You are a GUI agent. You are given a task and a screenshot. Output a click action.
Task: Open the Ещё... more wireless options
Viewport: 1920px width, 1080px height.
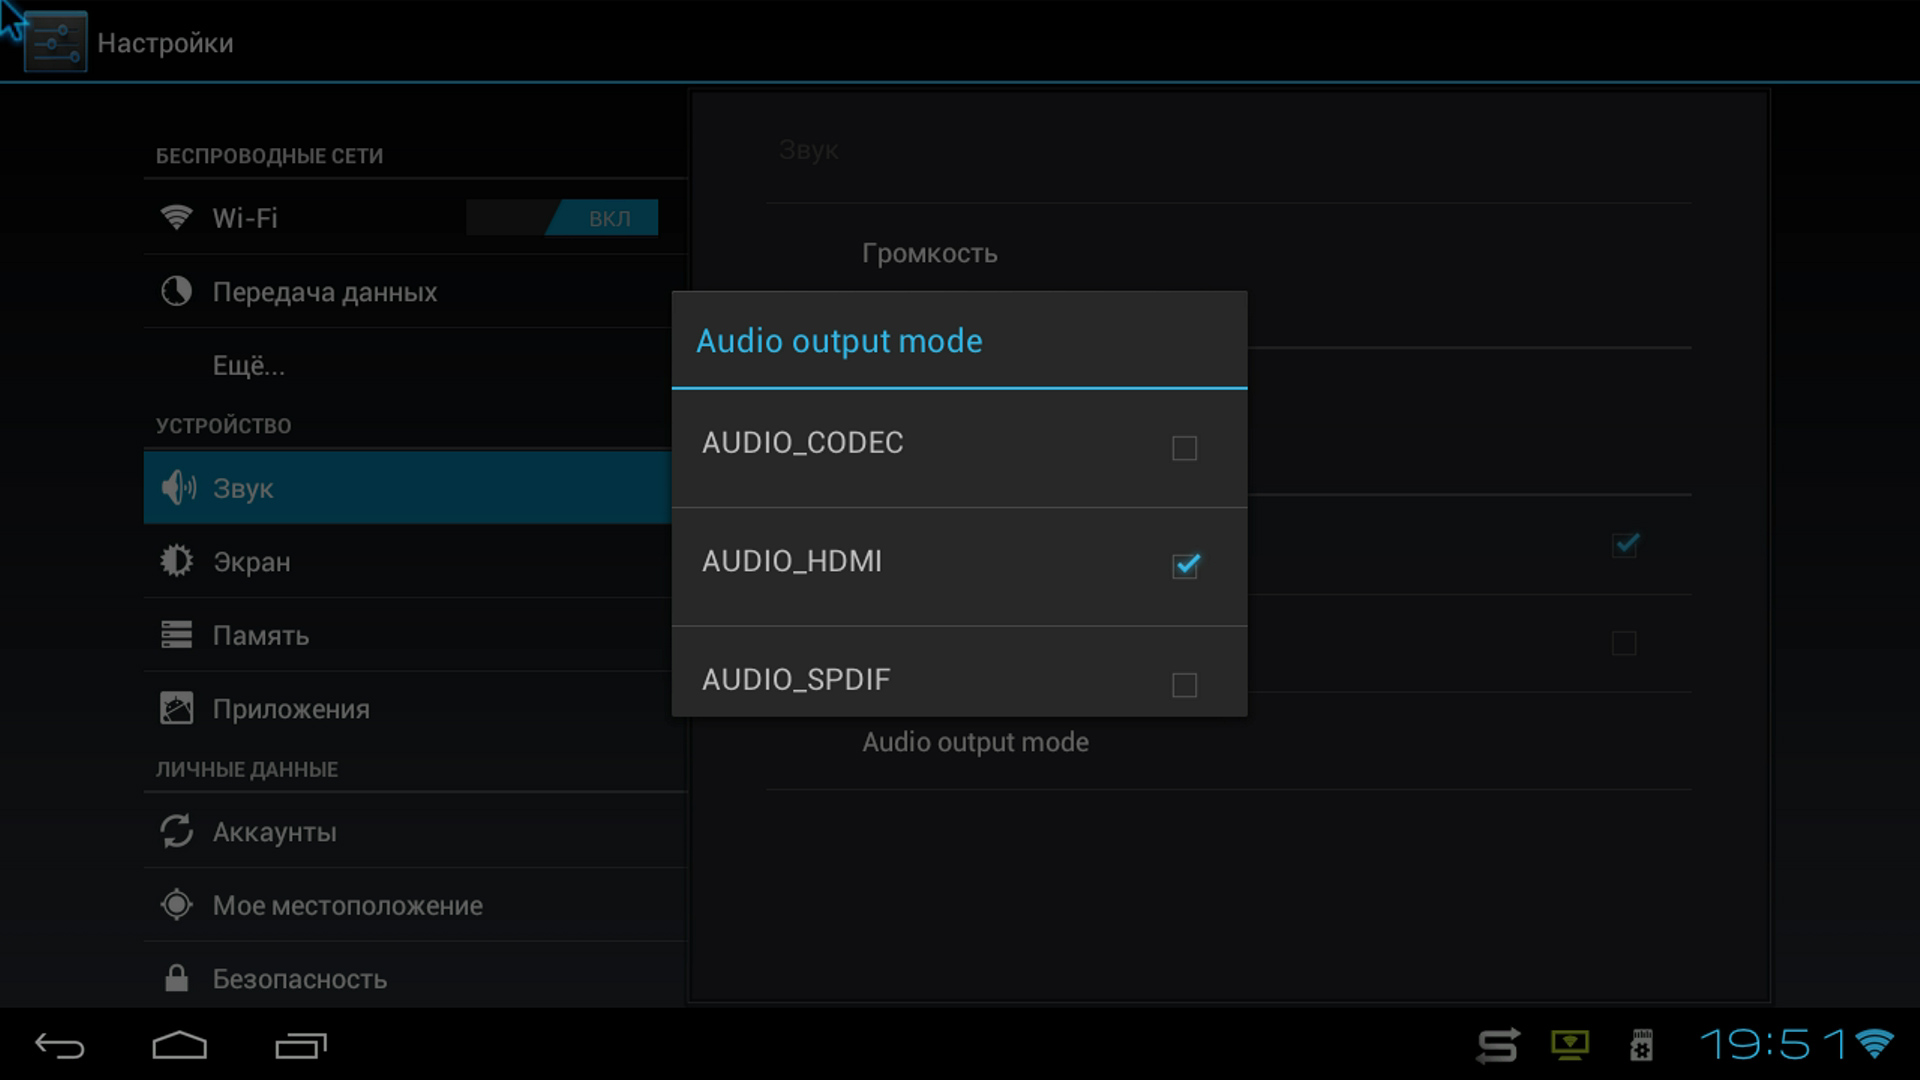coord(248,366)
